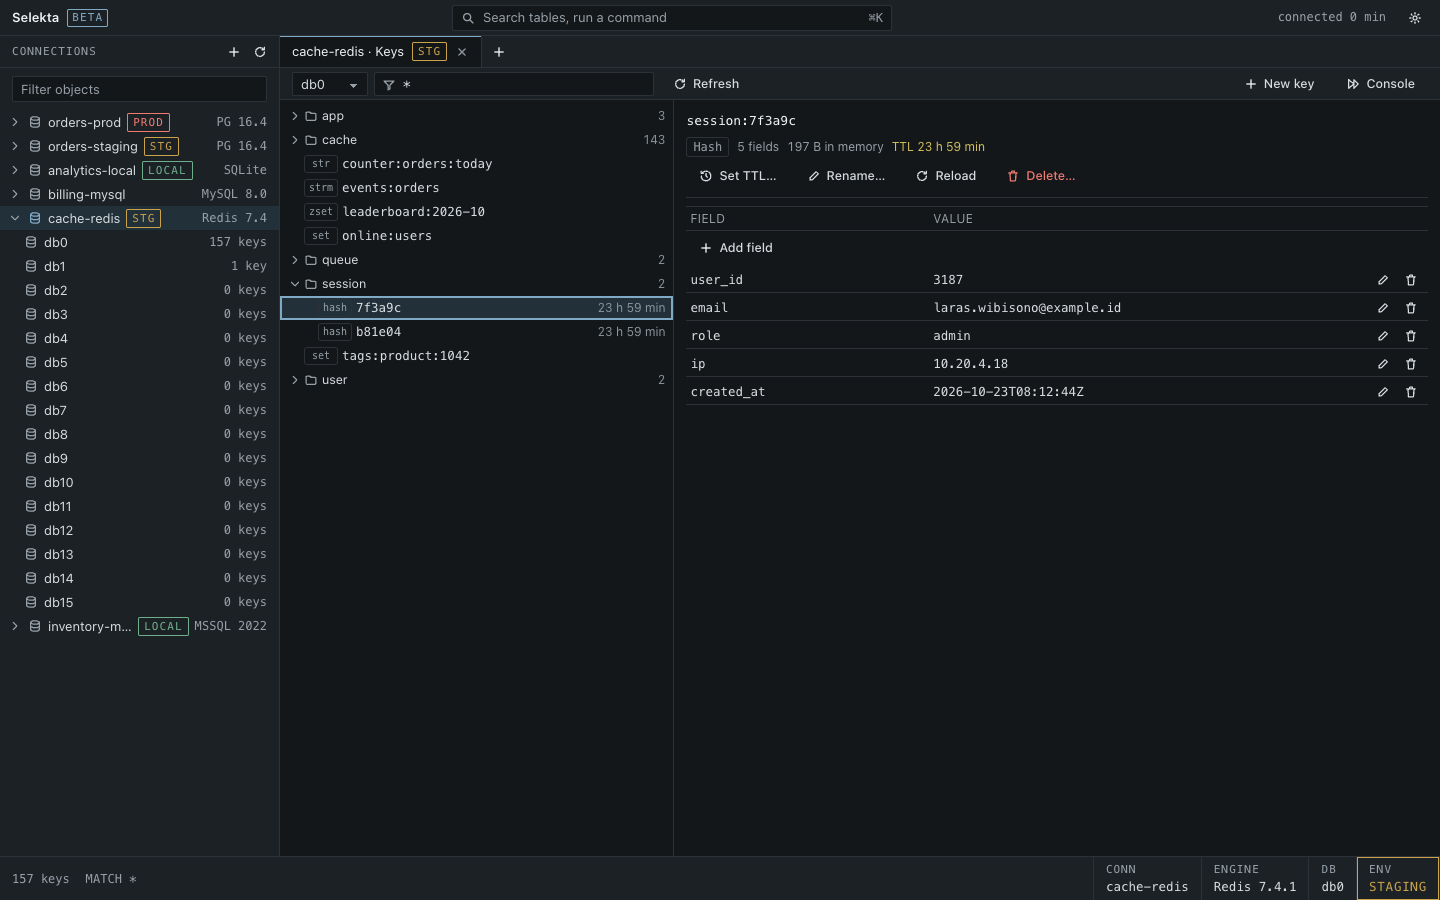This screenshot has height=900, width=1440.
Task: Click the key pattern filter field
Action: [514, 85]
